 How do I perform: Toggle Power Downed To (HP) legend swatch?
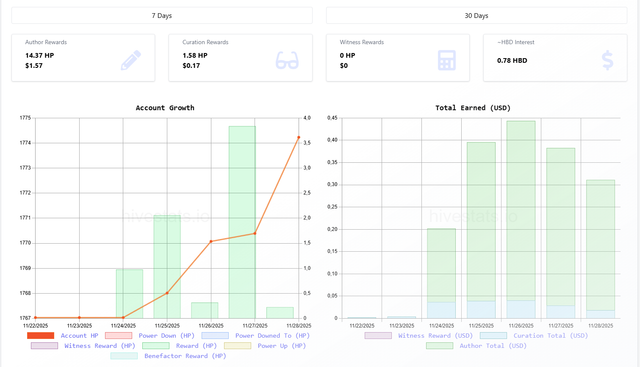(x=215, y=336)
